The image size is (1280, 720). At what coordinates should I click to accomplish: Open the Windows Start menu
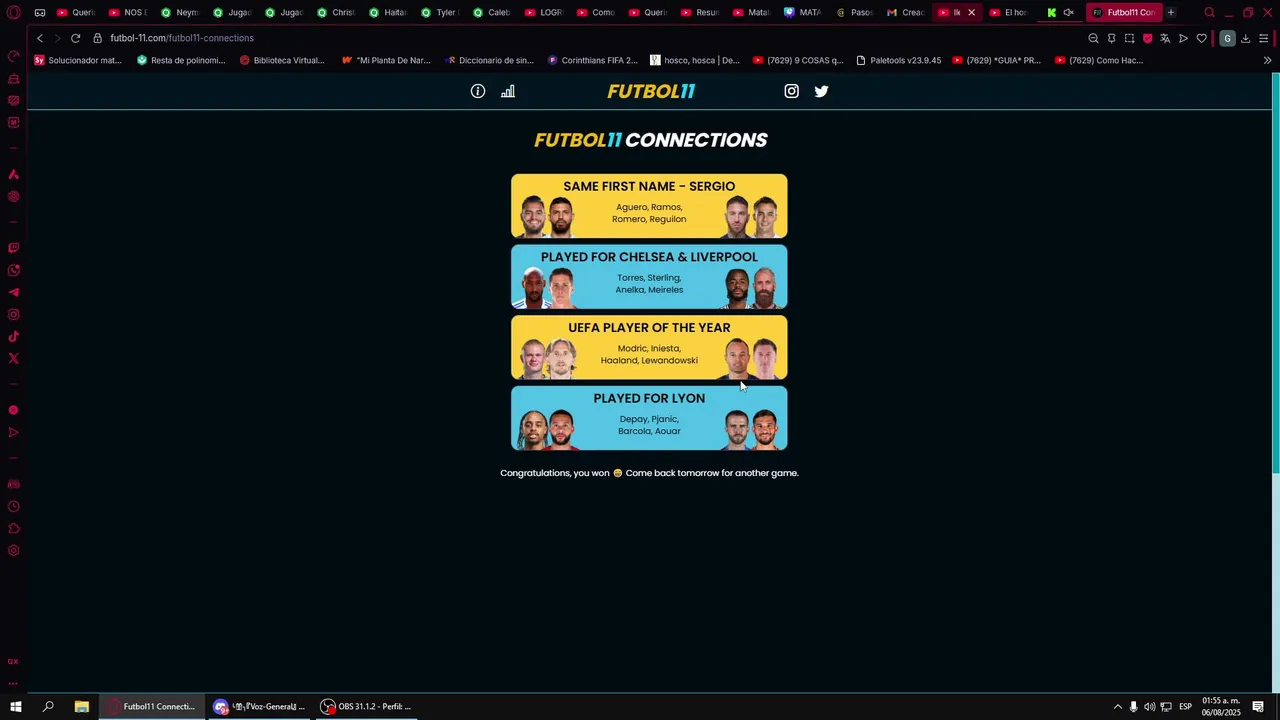point(15,706)
